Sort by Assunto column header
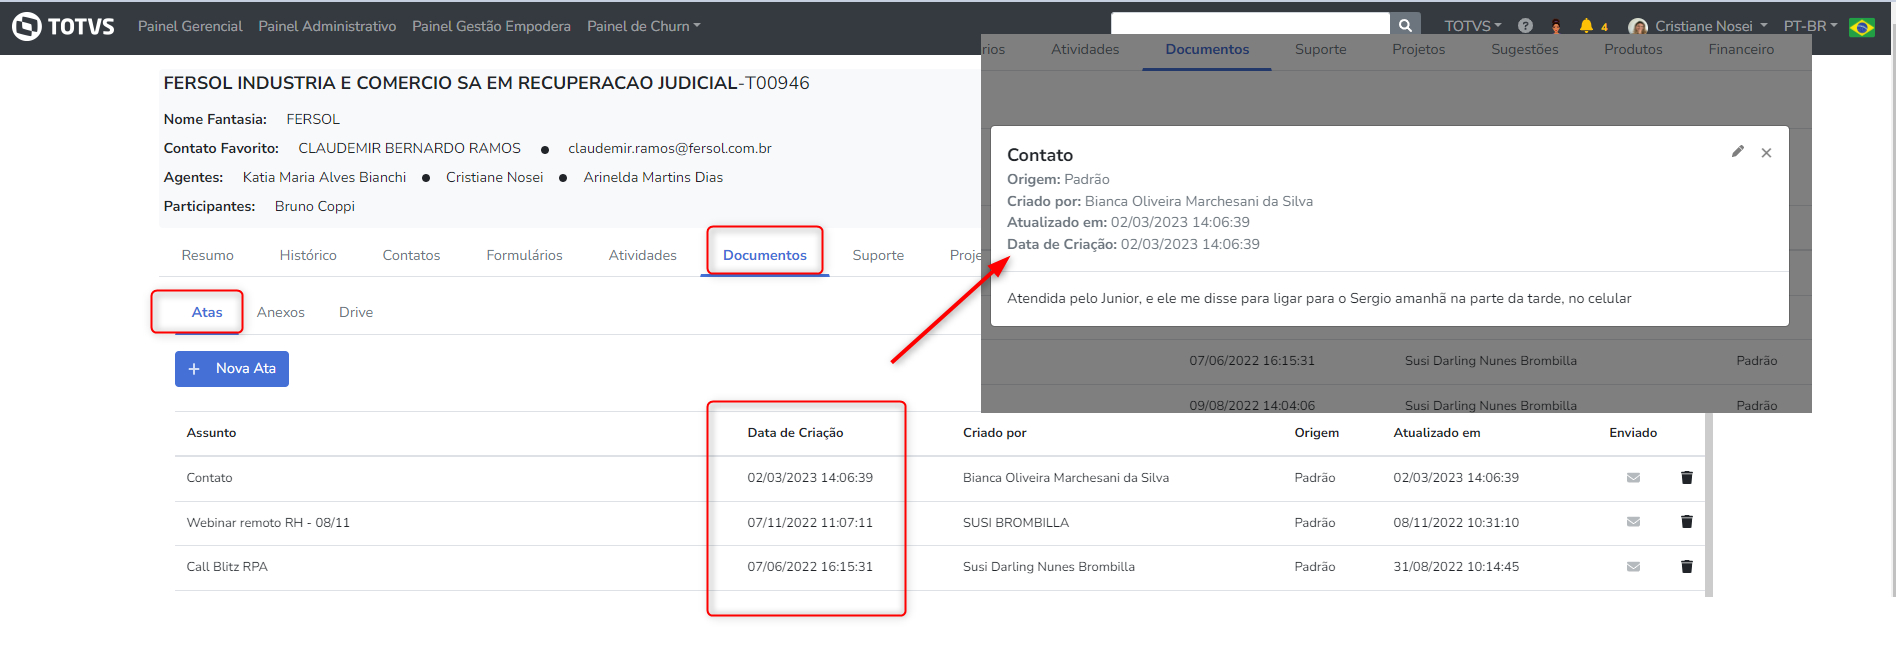 (x=211, y=433)
